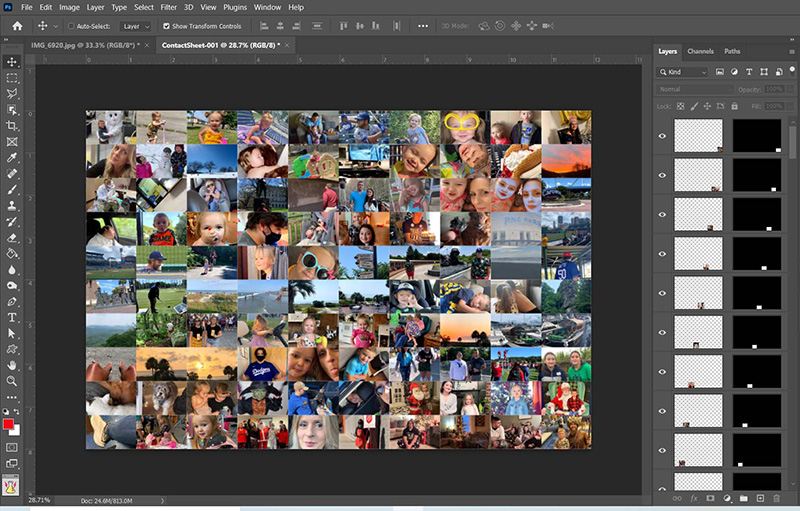The height and width of the screenshot is (511, 800).
Task: Select the Crop tool
Action: 12,126
